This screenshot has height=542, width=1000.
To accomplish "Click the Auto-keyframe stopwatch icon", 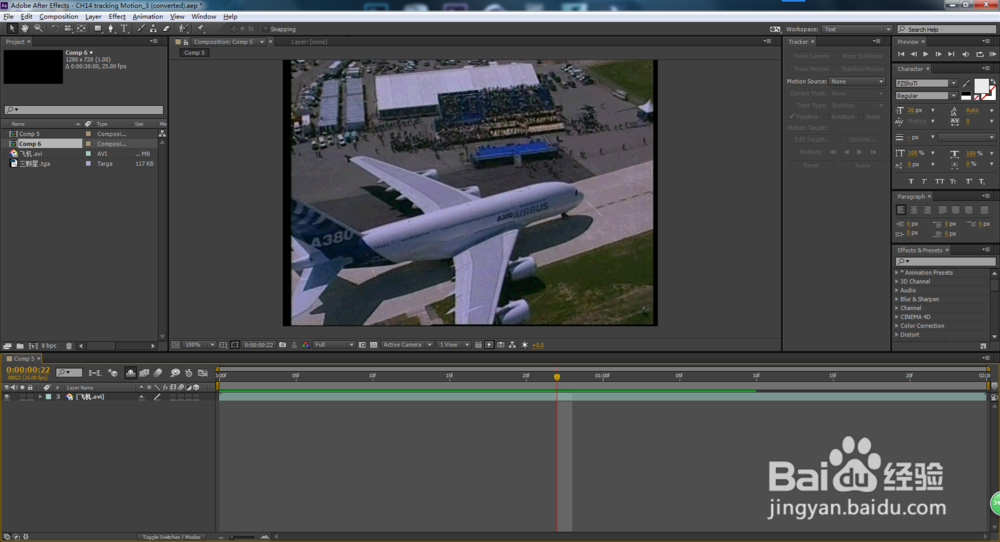I will tap(189, 373).
